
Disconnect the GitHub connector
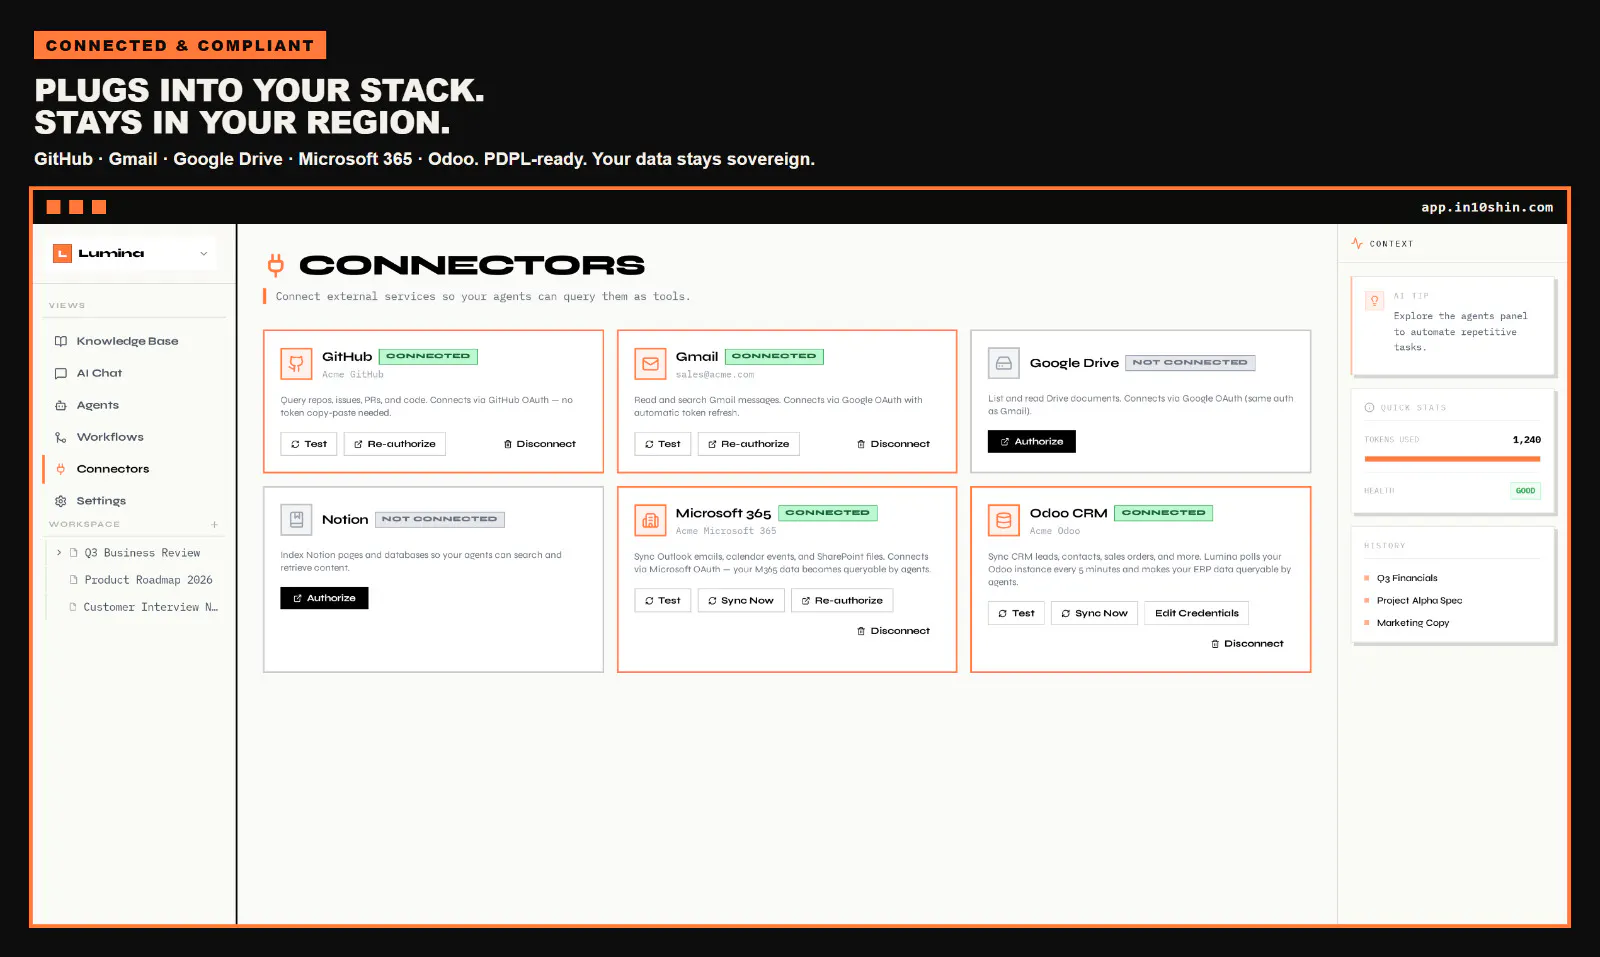point(540,444)
